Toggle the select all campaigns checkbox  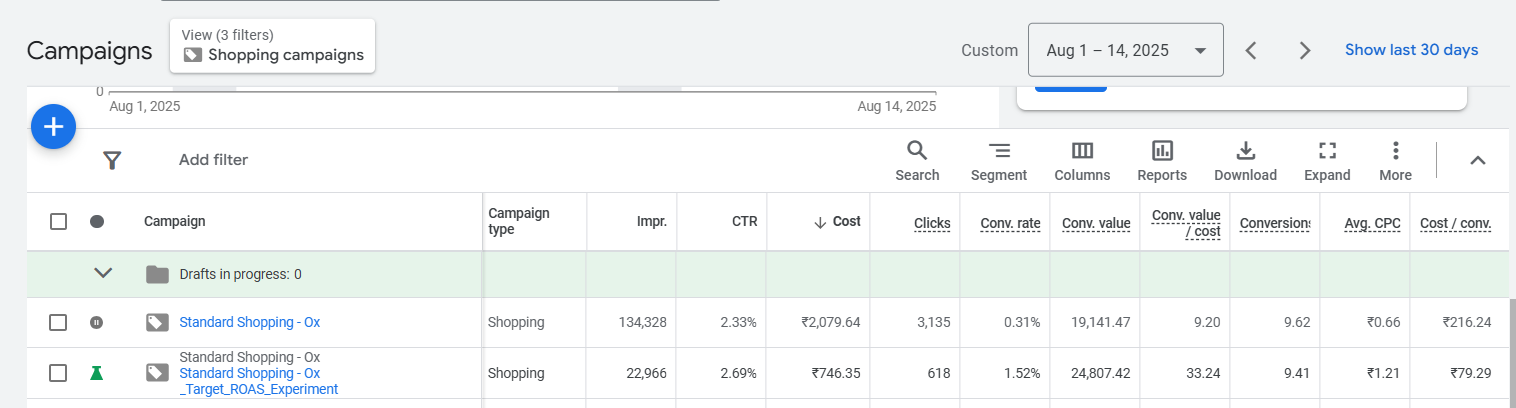coord(59,222)
